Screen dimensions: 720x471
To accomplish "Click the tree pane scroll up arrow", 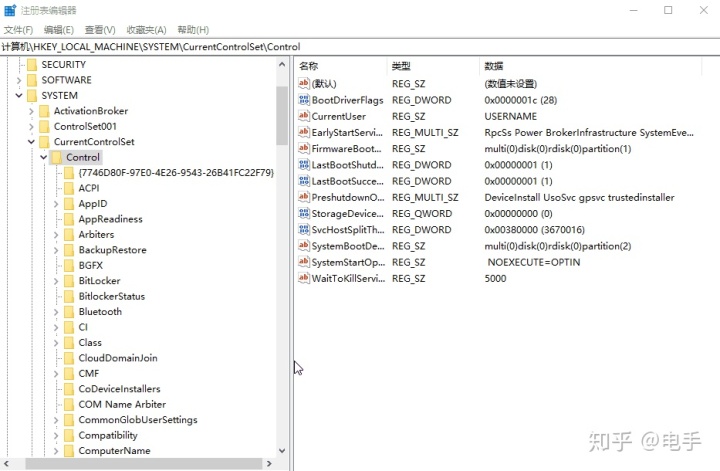I will (x=282, y=65).
